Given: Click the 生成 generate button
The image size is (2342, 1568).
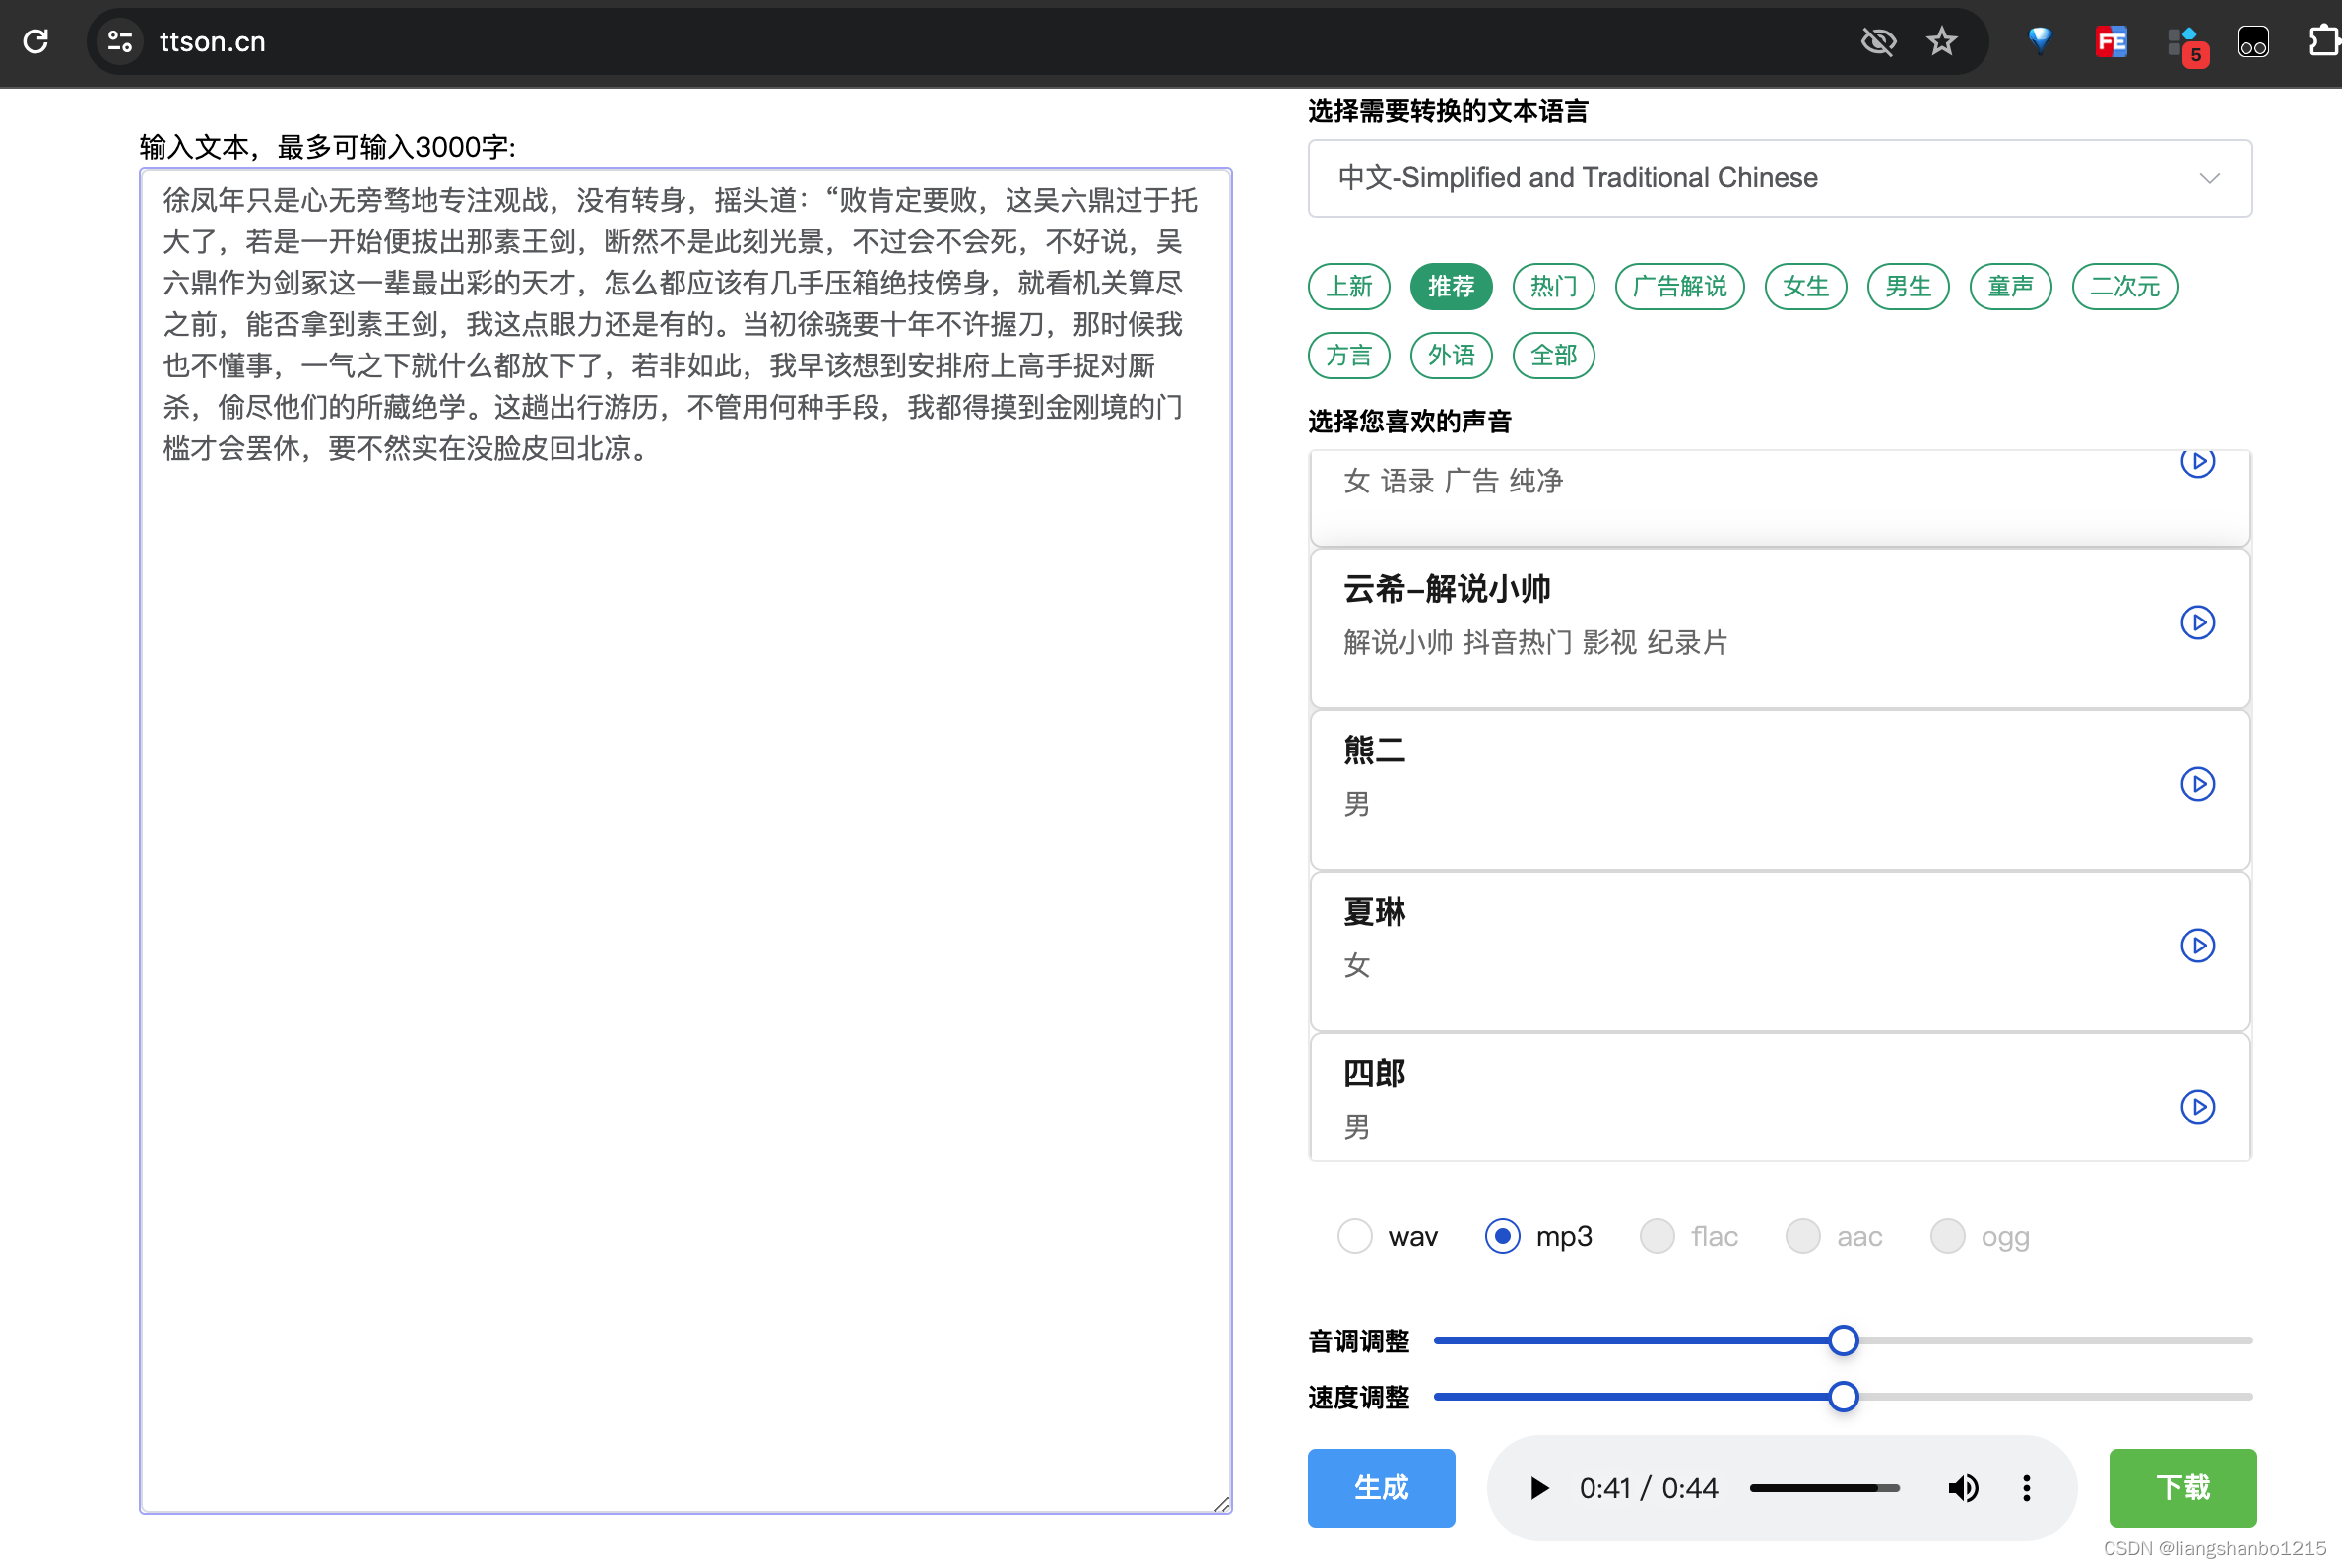Looking at the screenshot, I should pos(1381,1488).
